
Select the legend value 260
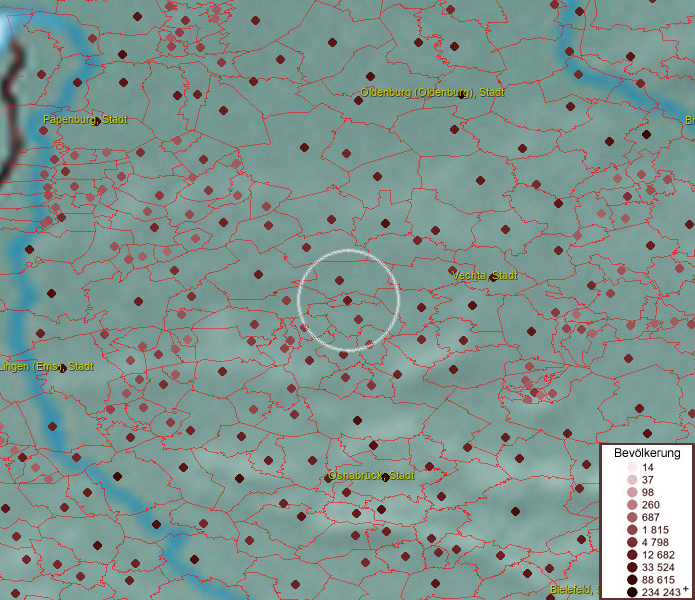click(651, 505)
